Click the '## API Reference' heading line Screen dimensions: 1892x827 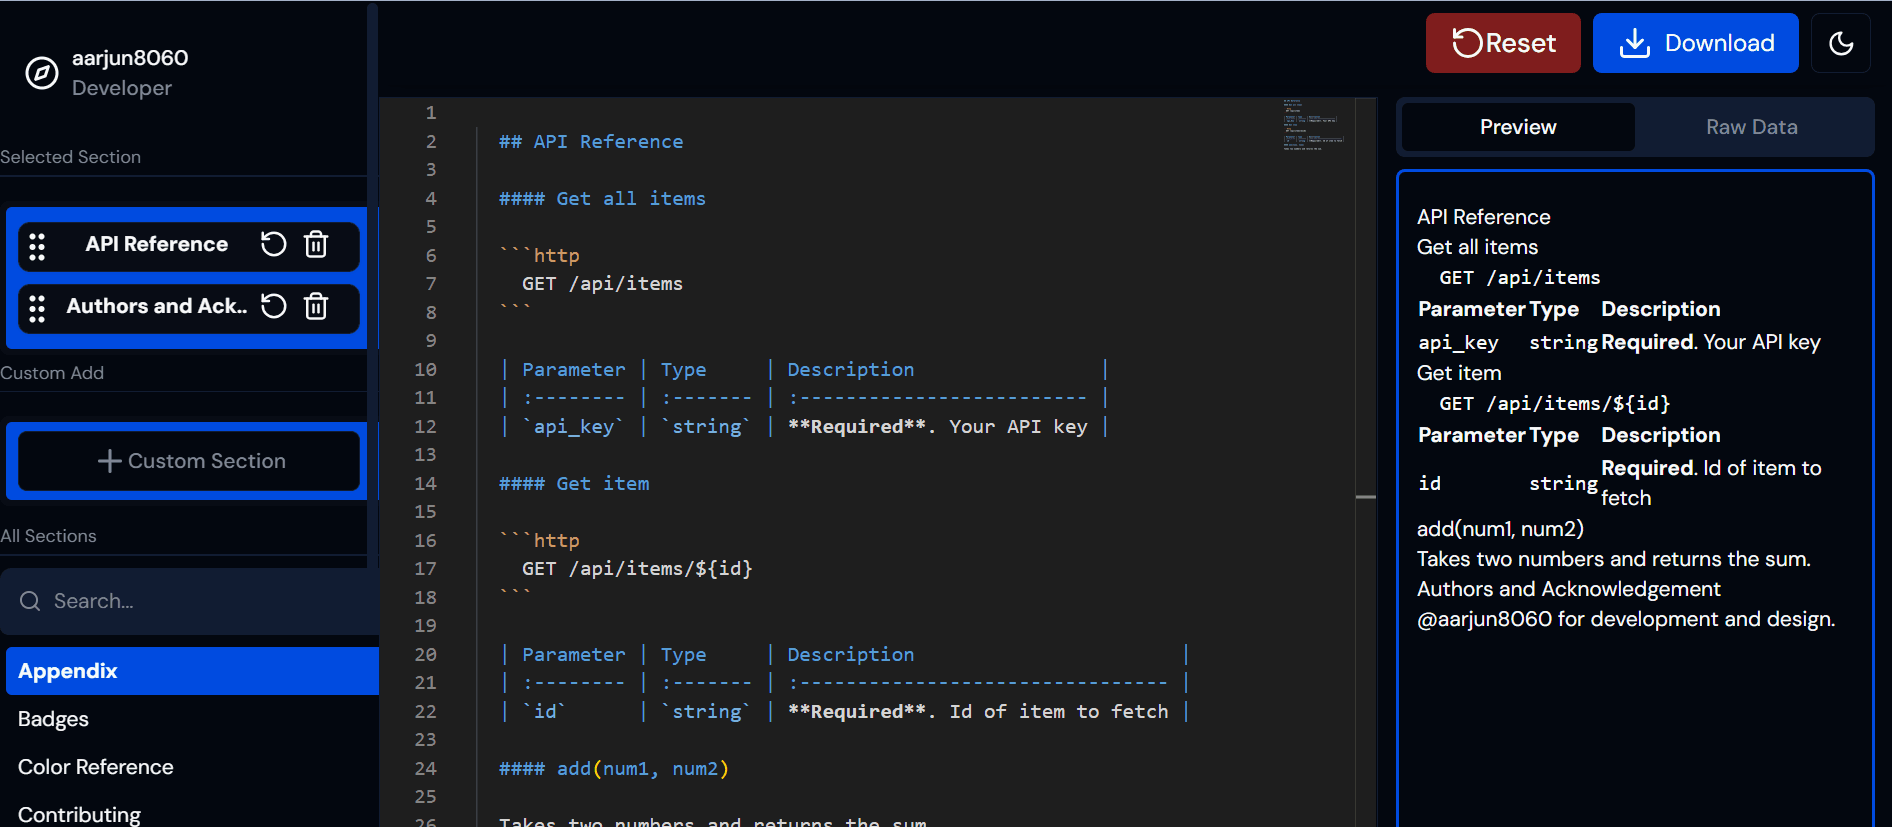click(x=591, y=142)
